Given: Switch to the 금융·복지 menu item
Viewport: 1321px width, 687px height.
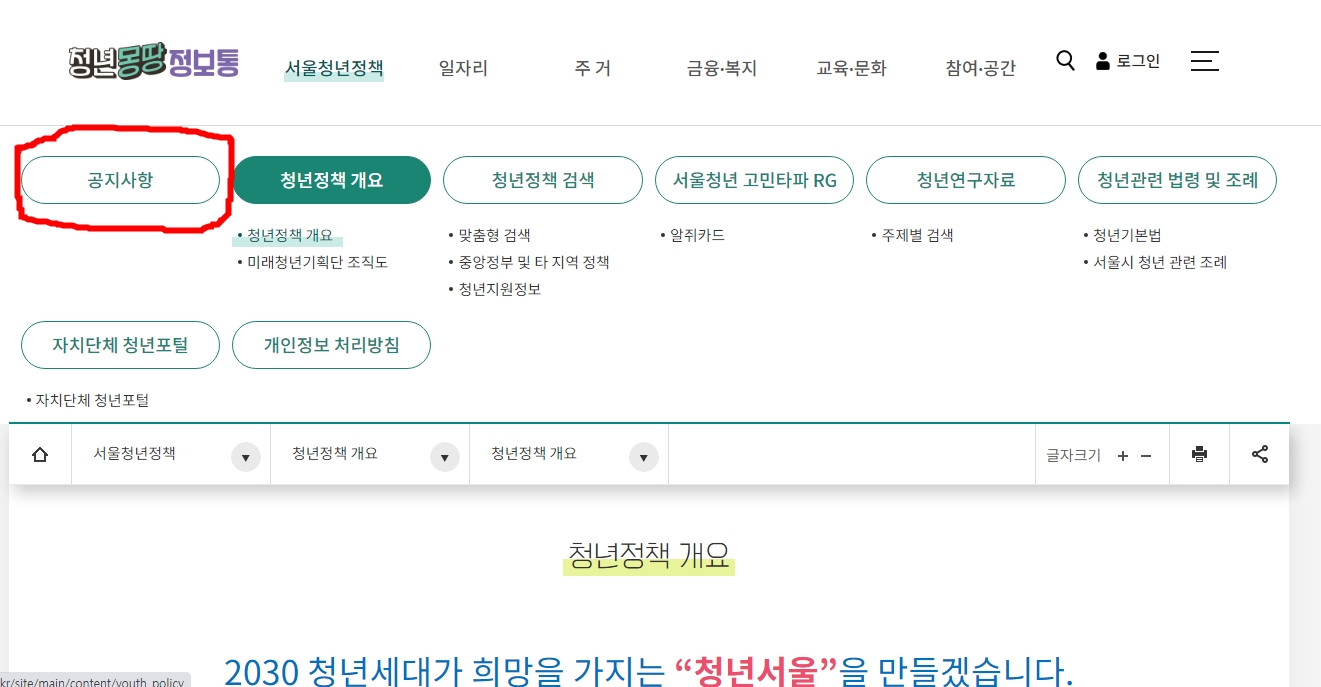Looking at the screenshot, I should (720, 68).
